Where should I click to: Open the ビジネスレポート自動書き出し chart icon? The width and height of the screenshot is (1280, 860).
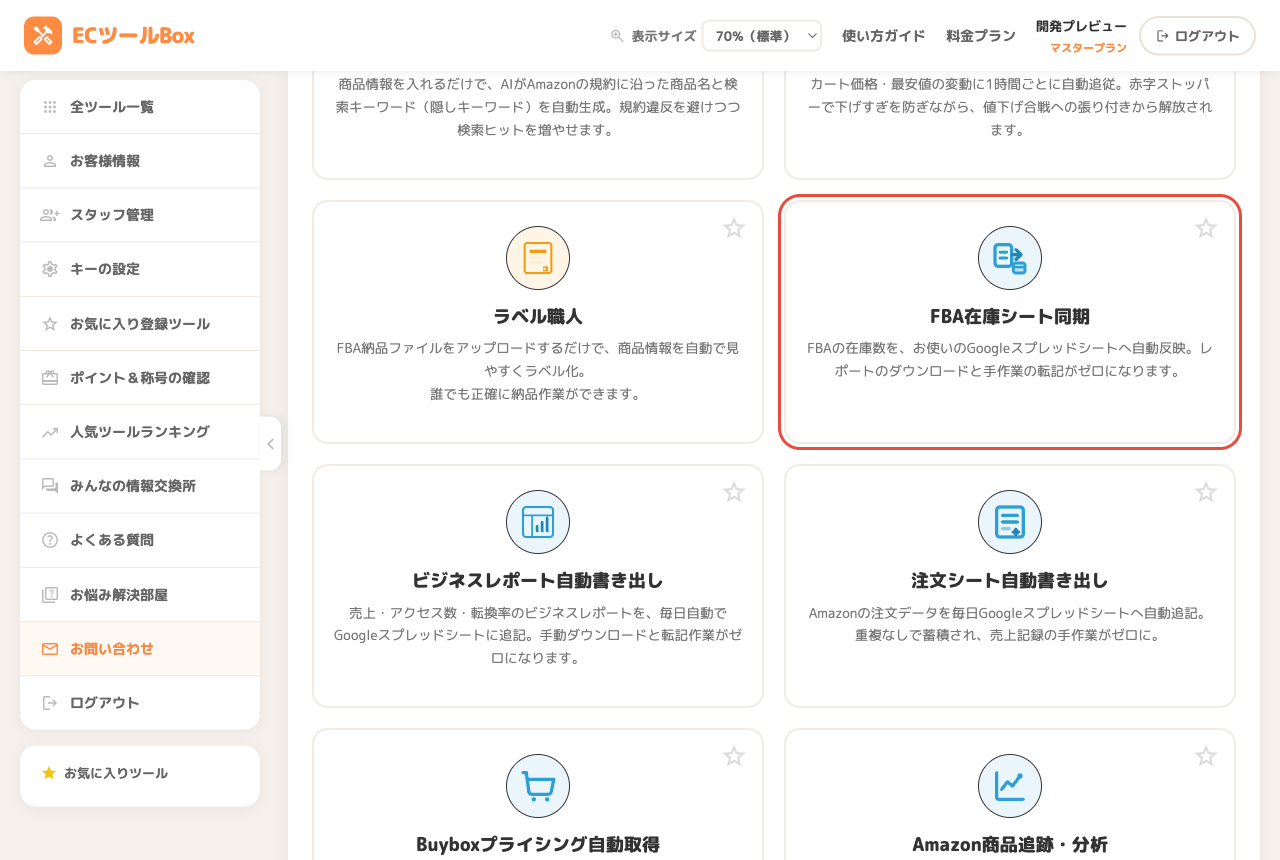pos(538,522)
